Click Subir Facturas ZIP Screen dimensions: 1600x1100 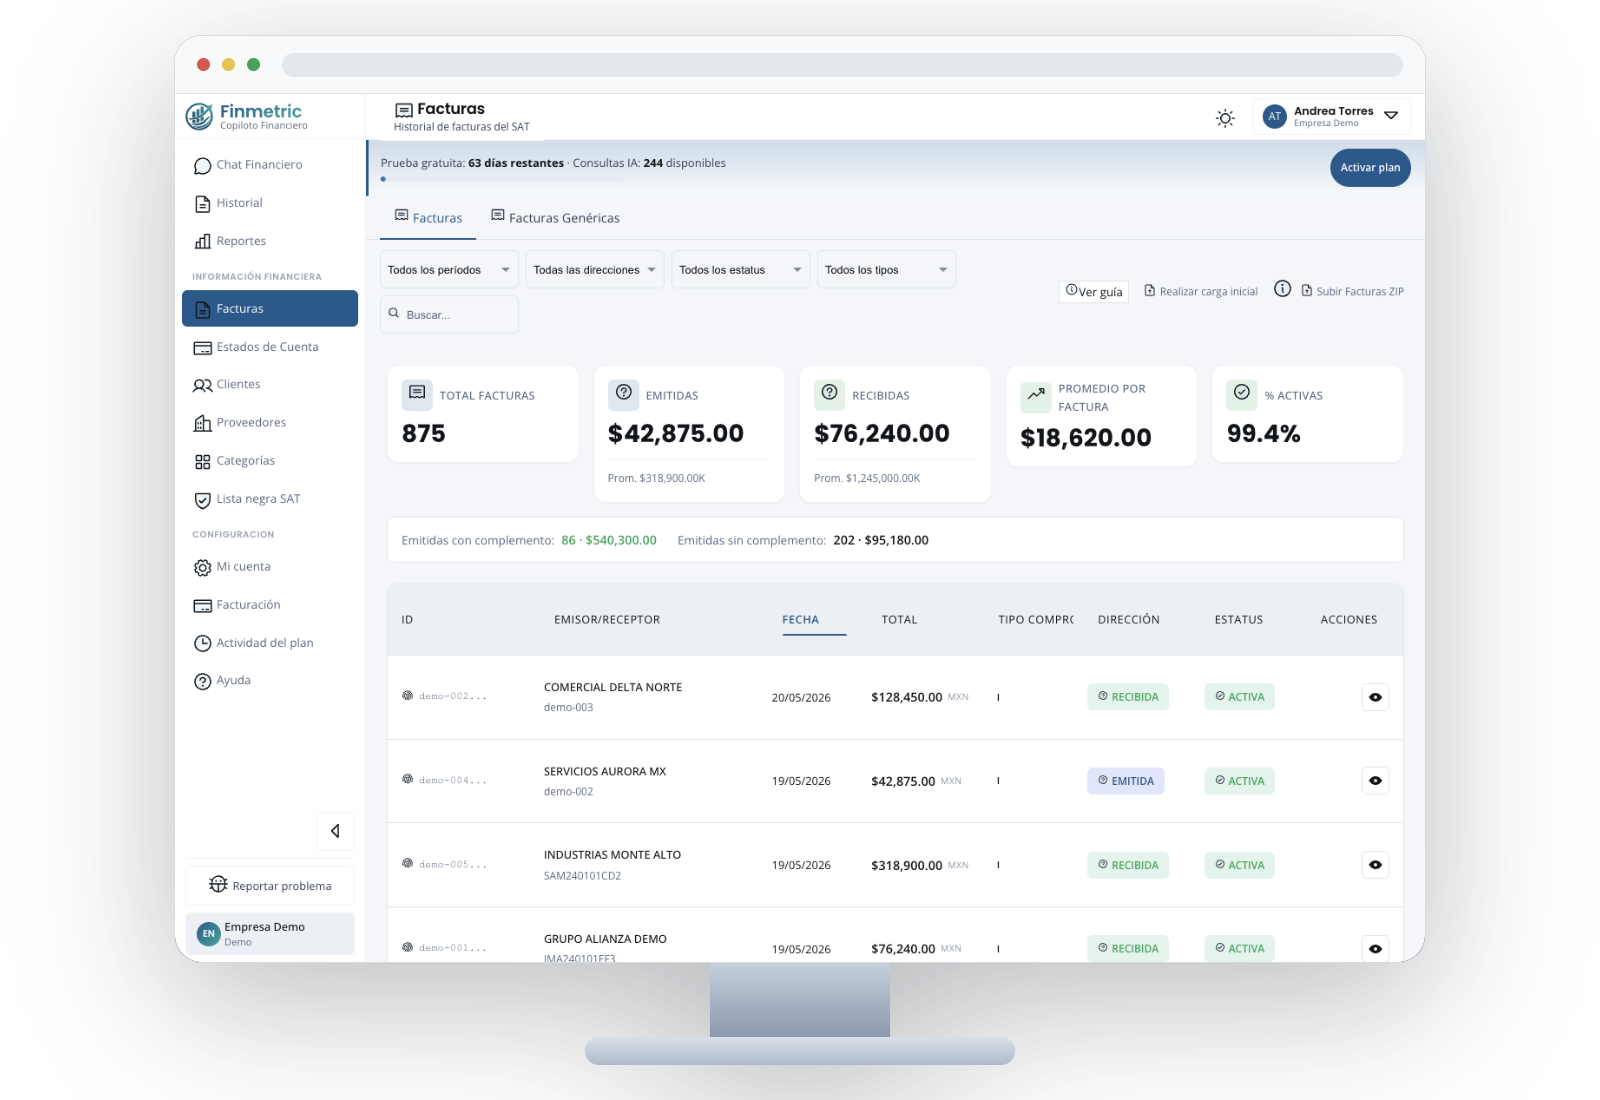coord(1352,291)
